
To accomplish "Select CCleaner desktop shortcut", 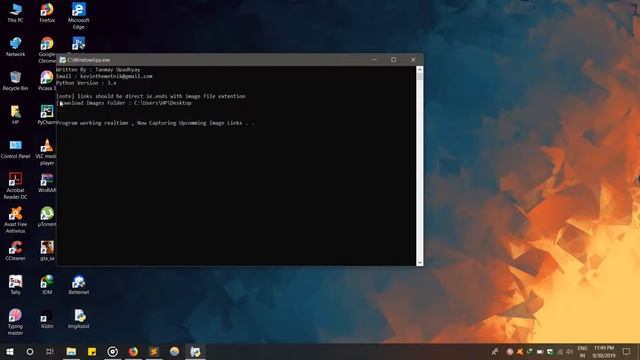I will (16, 251).
